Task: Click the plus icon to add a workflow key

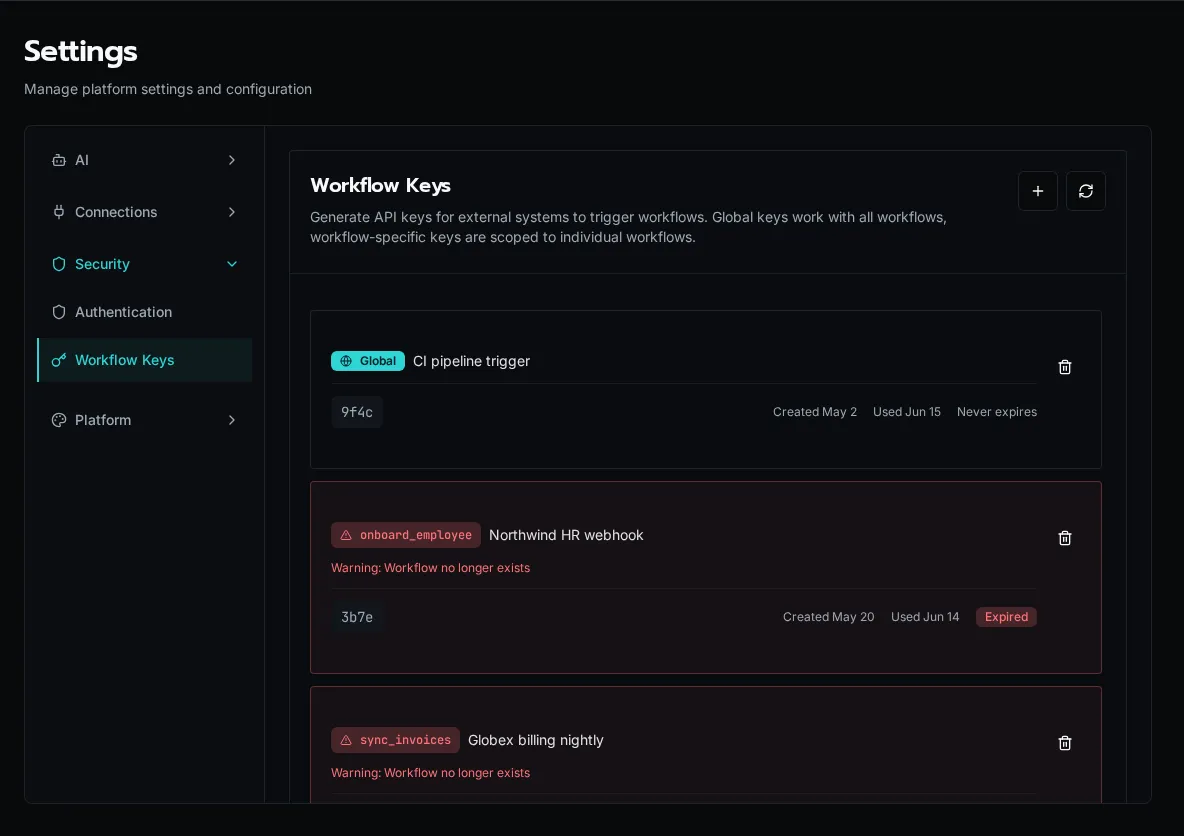Action: click(x=1038, y=191)
